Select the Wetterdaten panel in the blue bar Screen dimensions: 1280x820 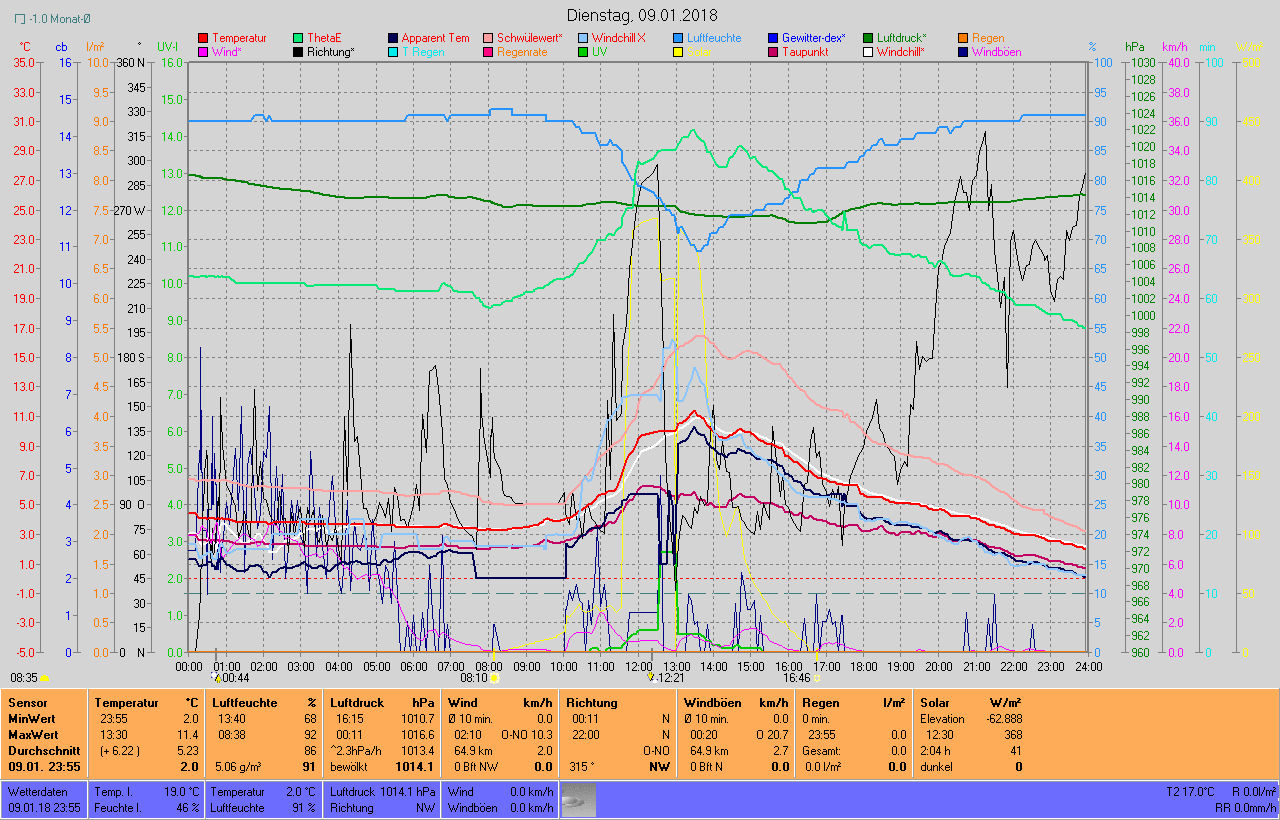click(44, 800)
